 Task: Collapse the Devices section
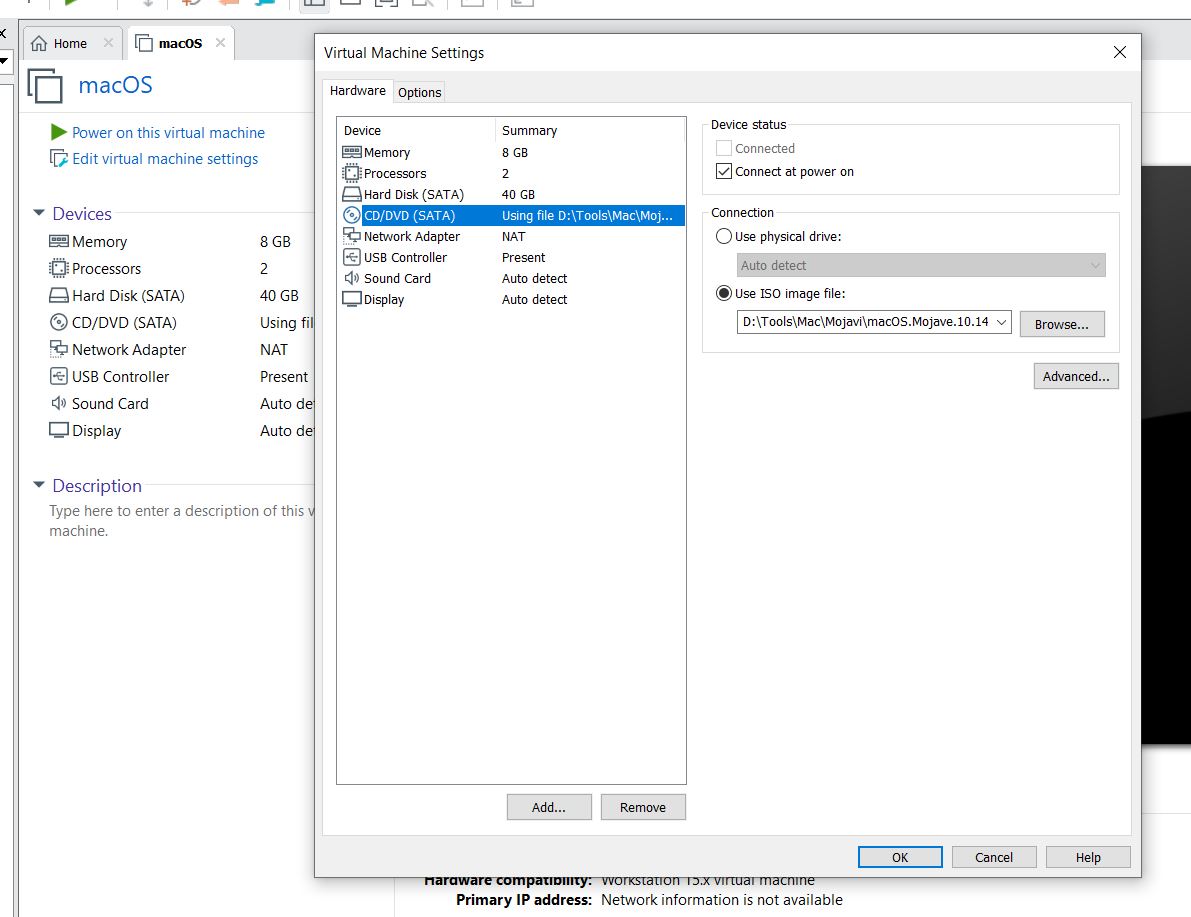coord(39,213)
